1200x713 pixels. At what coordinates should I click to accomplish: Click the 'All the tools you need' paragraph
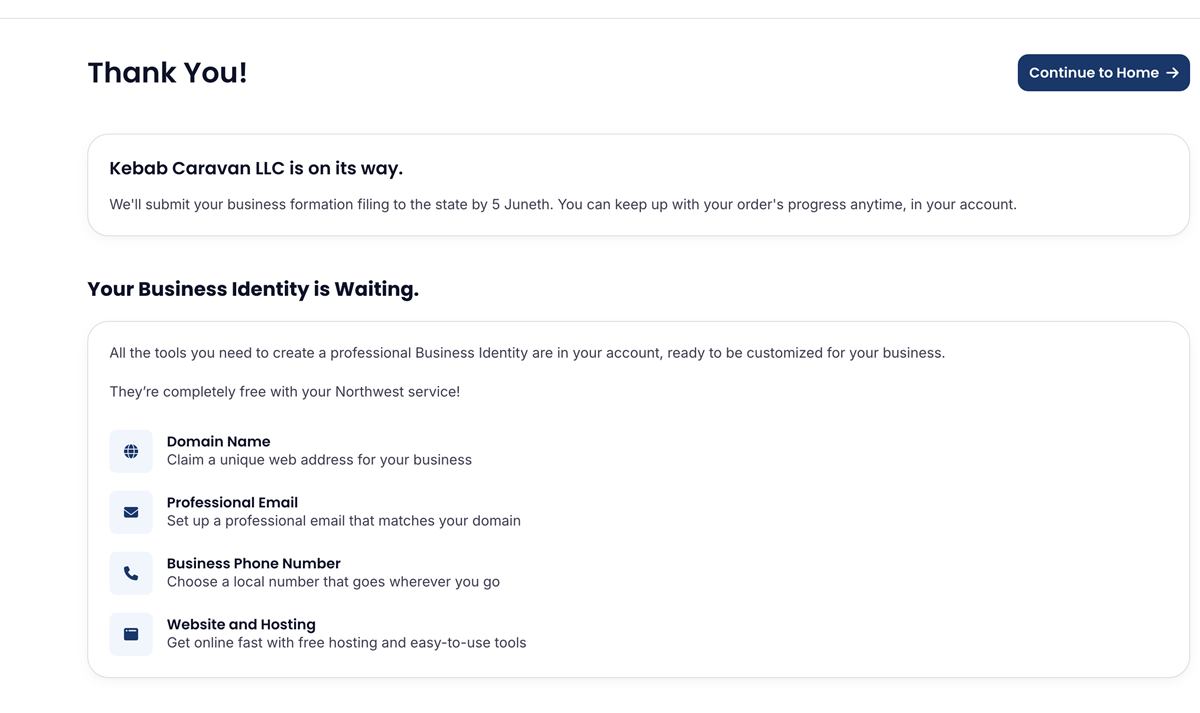click(x=527, y=353)
